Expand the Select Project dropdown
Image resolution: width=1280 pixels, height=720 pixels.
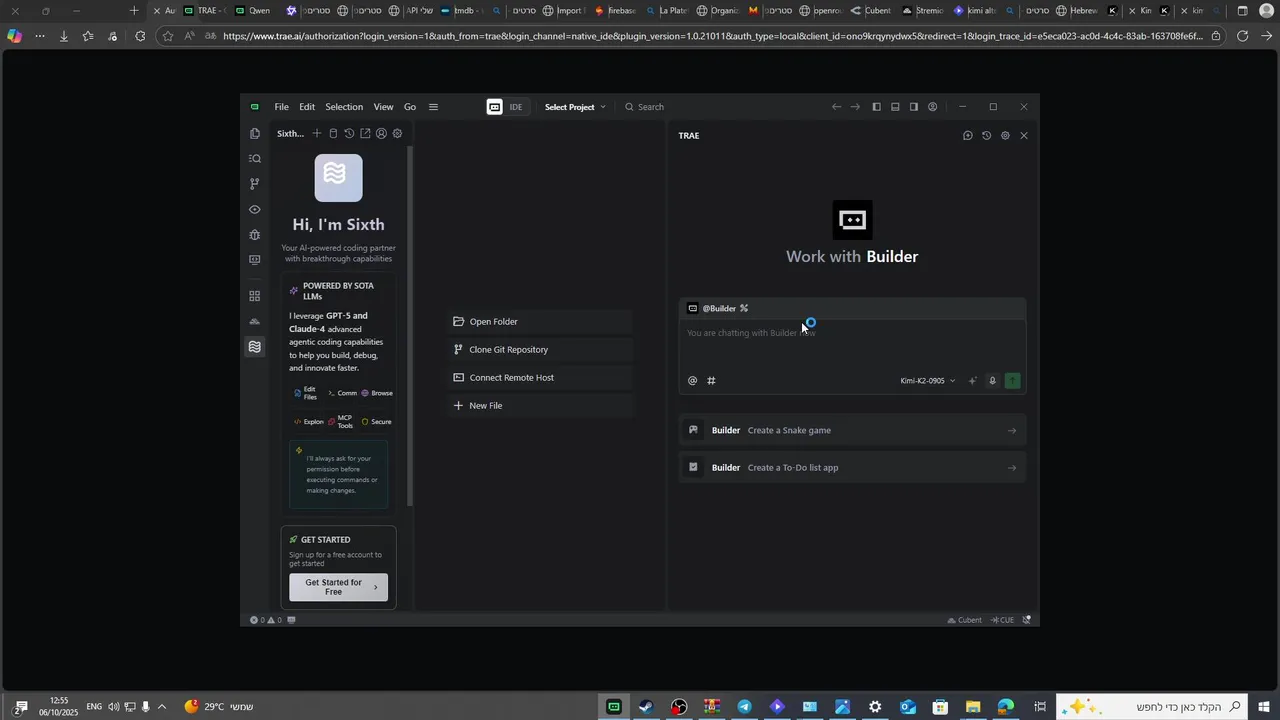click(575, 107)
